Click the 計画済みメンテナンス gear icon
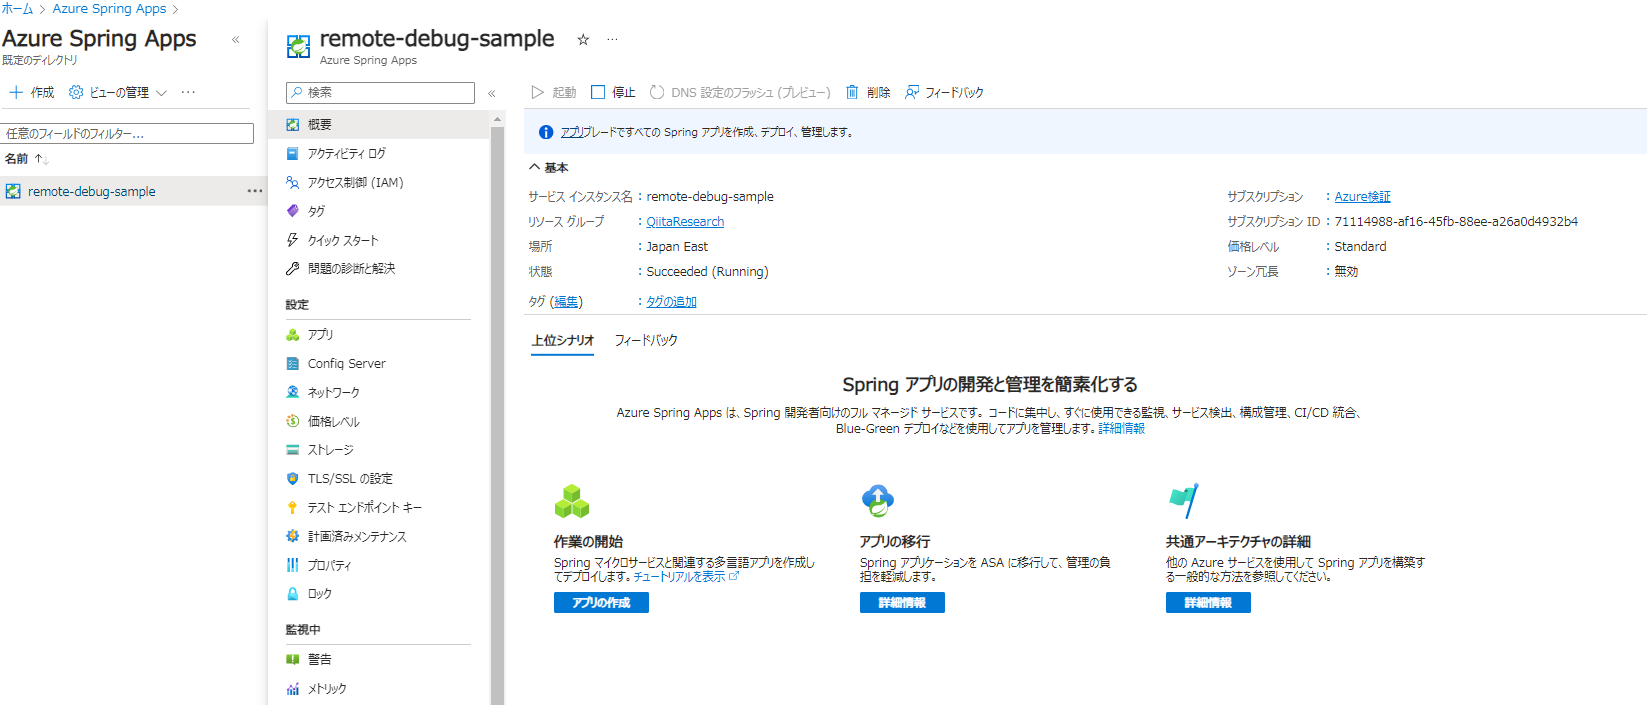Viewport: 1647px width, 705px height. pyautogui.click(x=293, y=536)
